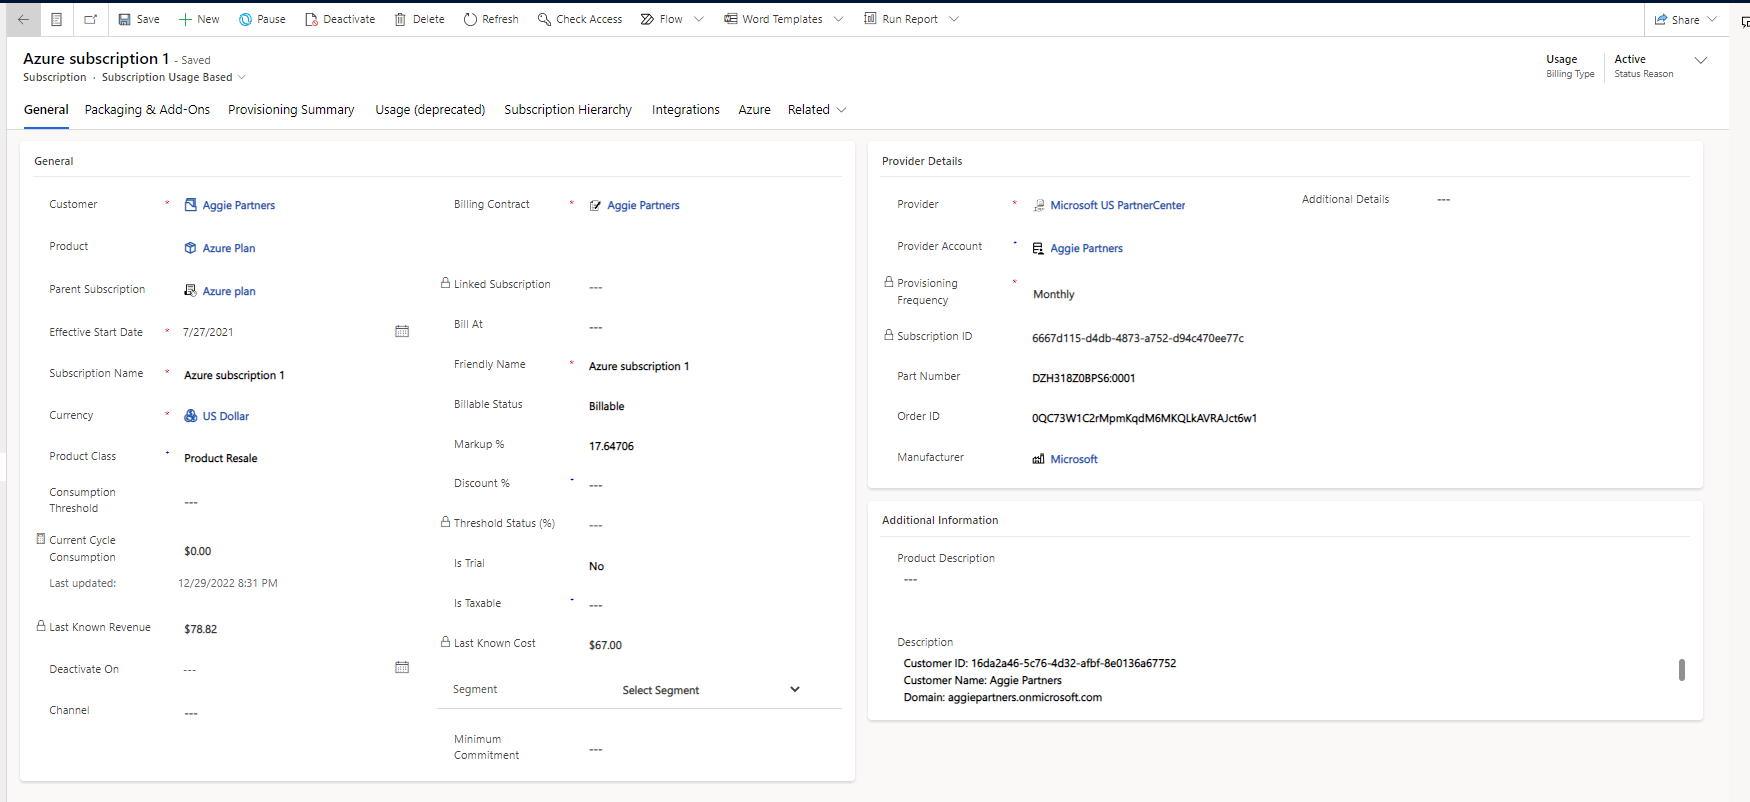Open the US Dollar currency link
Screen dimensions: 1750x802
point(226,416)
